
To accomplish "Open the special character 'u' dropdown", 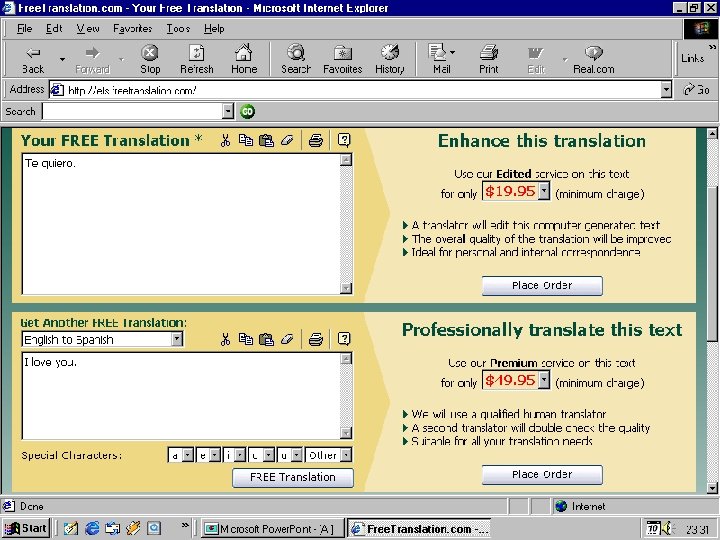I will click(x=297, y=455).
